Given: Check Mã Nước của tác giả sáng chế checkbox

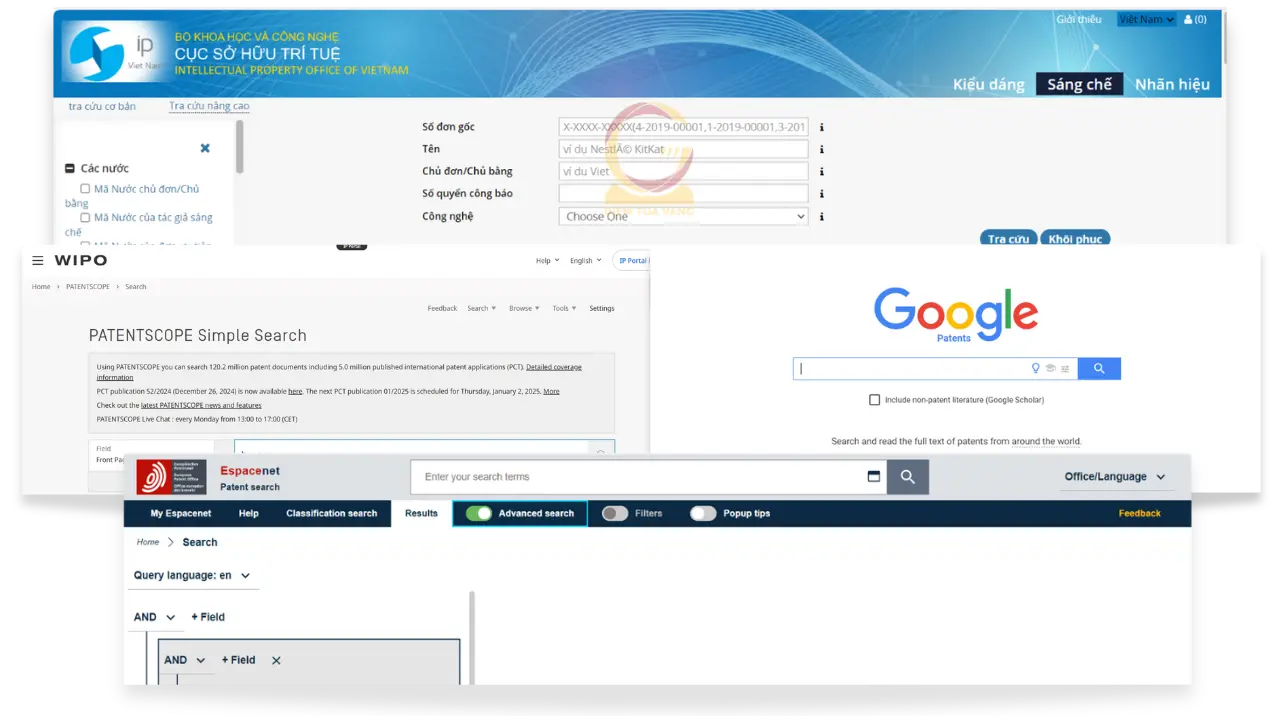Looking at the screenshot, I should point(85,217).
